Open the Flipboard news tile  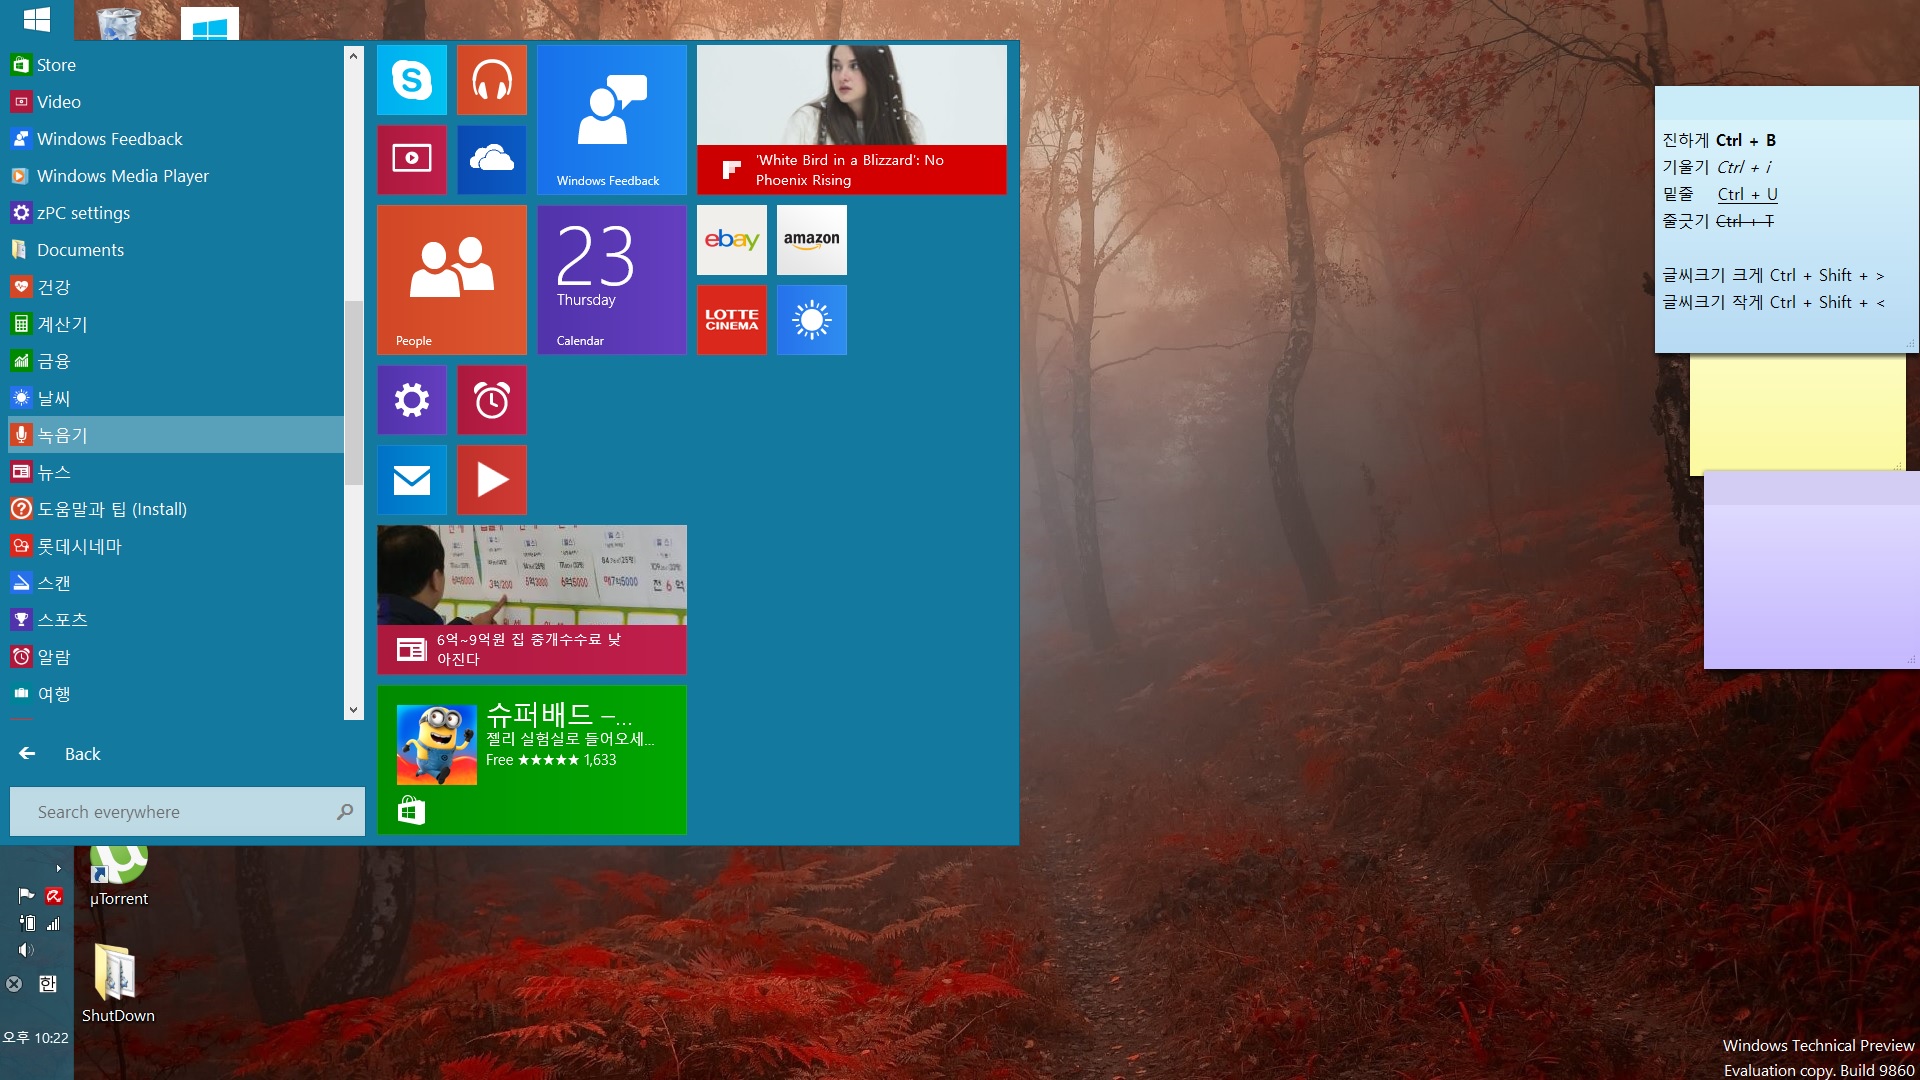(851, 120)
